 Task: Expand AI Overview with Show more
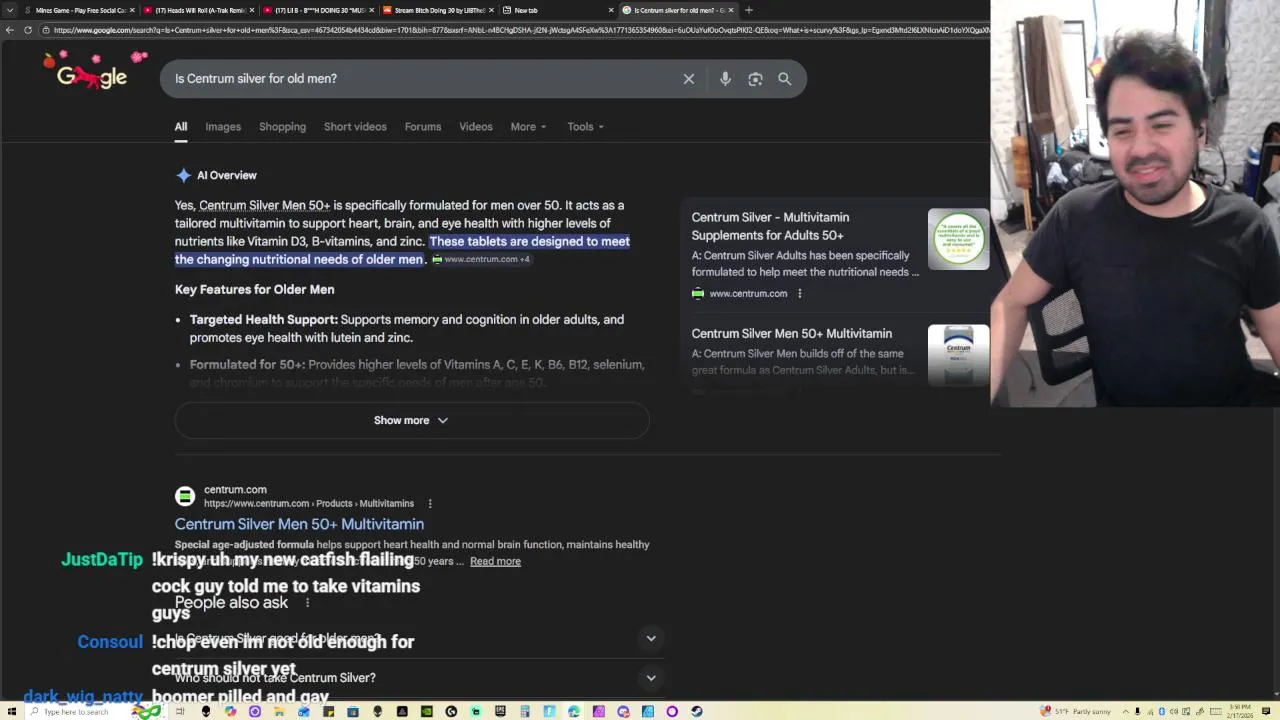[412, 421]
